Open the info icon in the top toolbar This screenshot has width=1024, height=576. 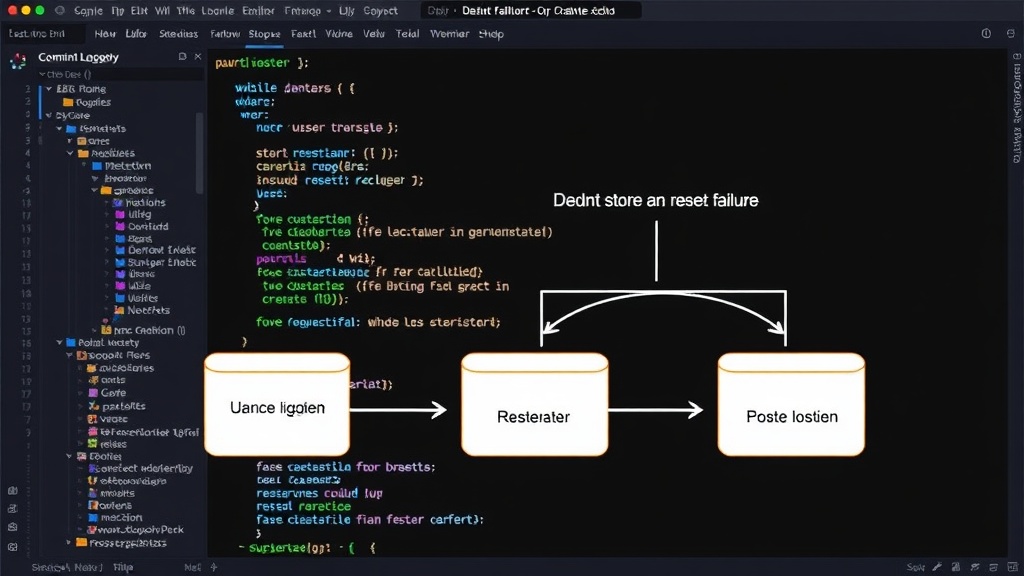coord(986,33)
